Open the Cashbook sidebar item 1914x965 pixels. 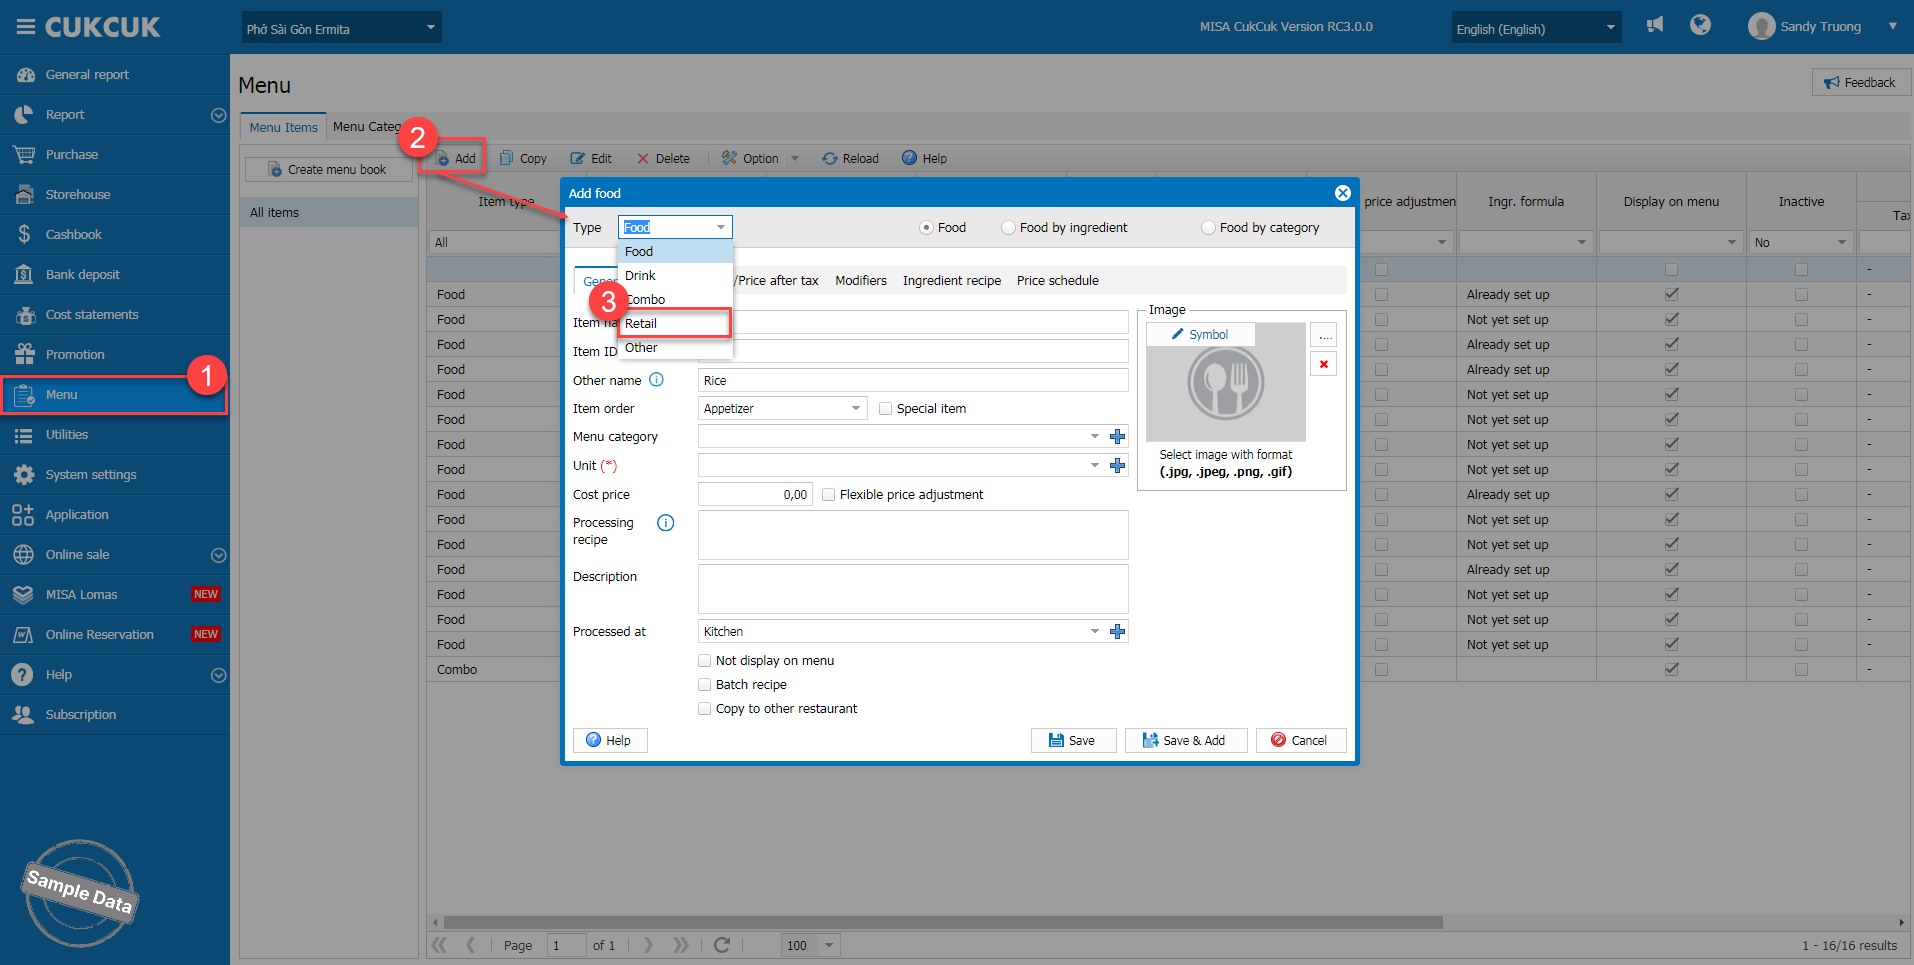click(x=74, y=235)
